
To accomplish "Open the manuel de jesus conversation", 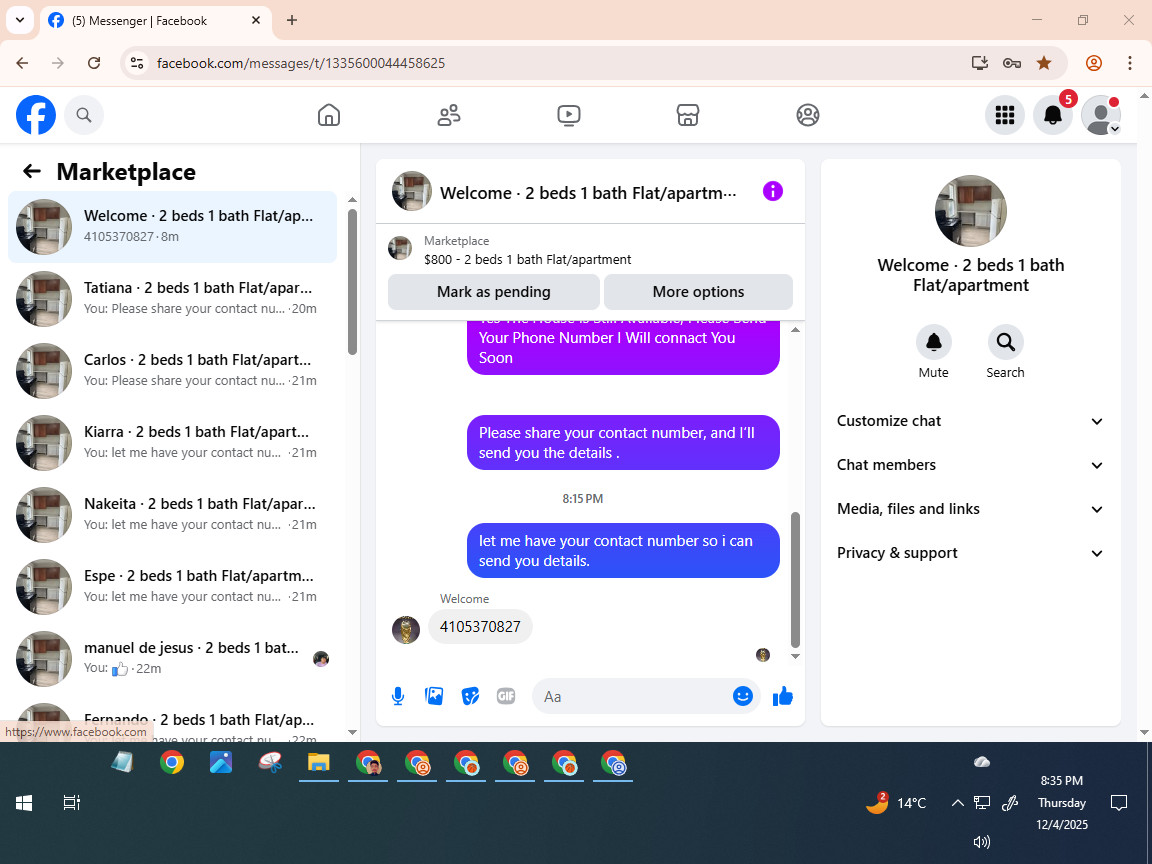I will [173, 659].
